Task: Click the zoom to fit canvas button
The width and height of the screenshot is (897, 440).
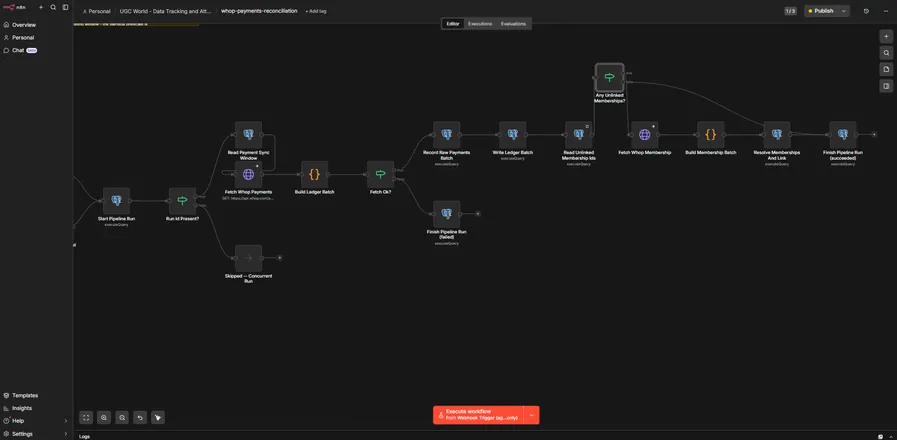Action: click(86, 418)
